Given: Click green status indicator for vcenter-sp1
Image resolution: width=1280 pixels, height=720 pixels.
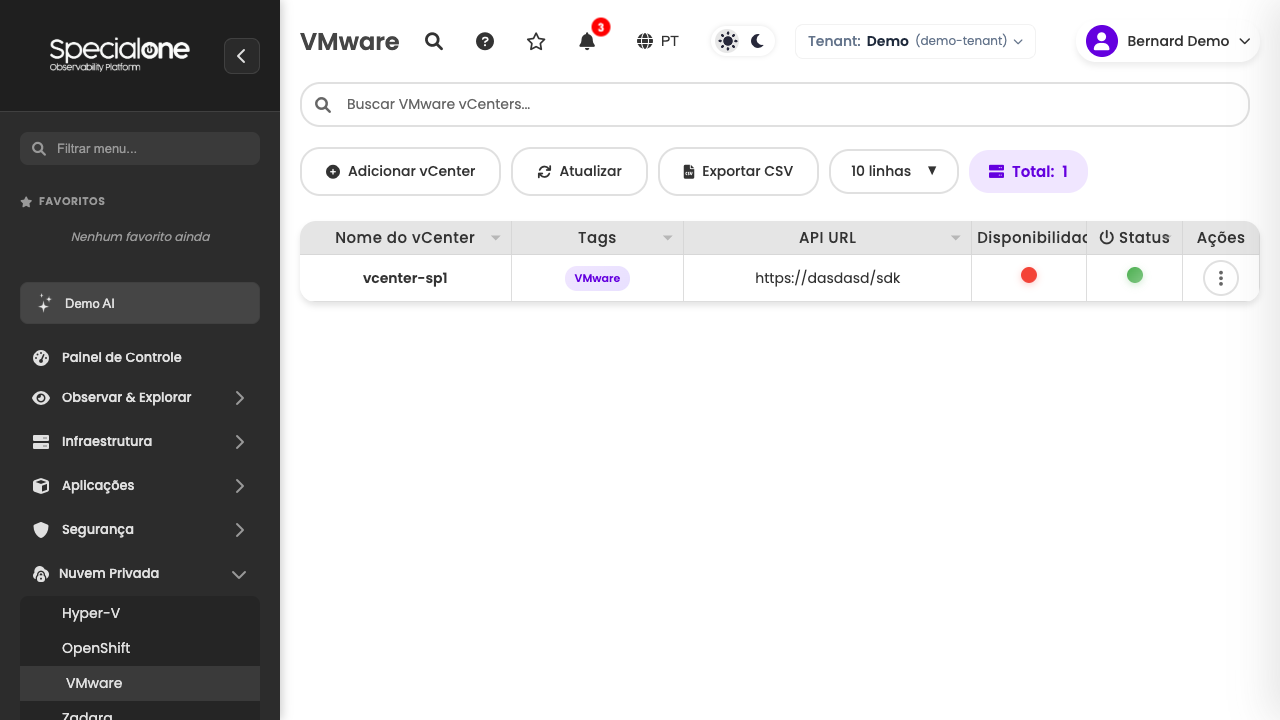Looking at the screenshot, I should (1135, 275).
